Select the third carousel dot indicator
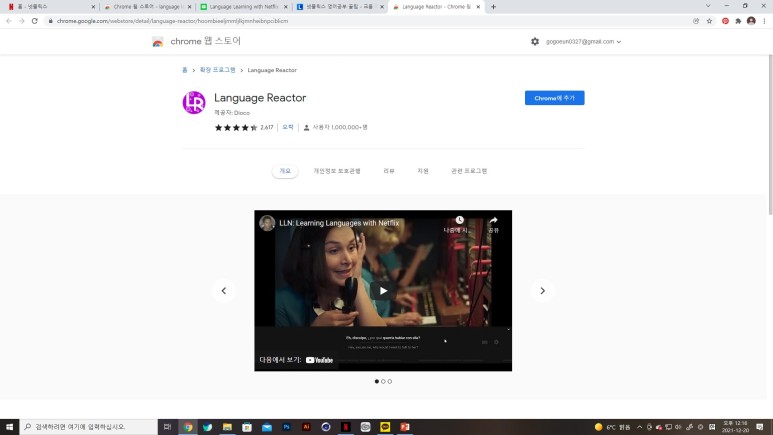This screenshot has height=435, width=773. coord(389,381)
